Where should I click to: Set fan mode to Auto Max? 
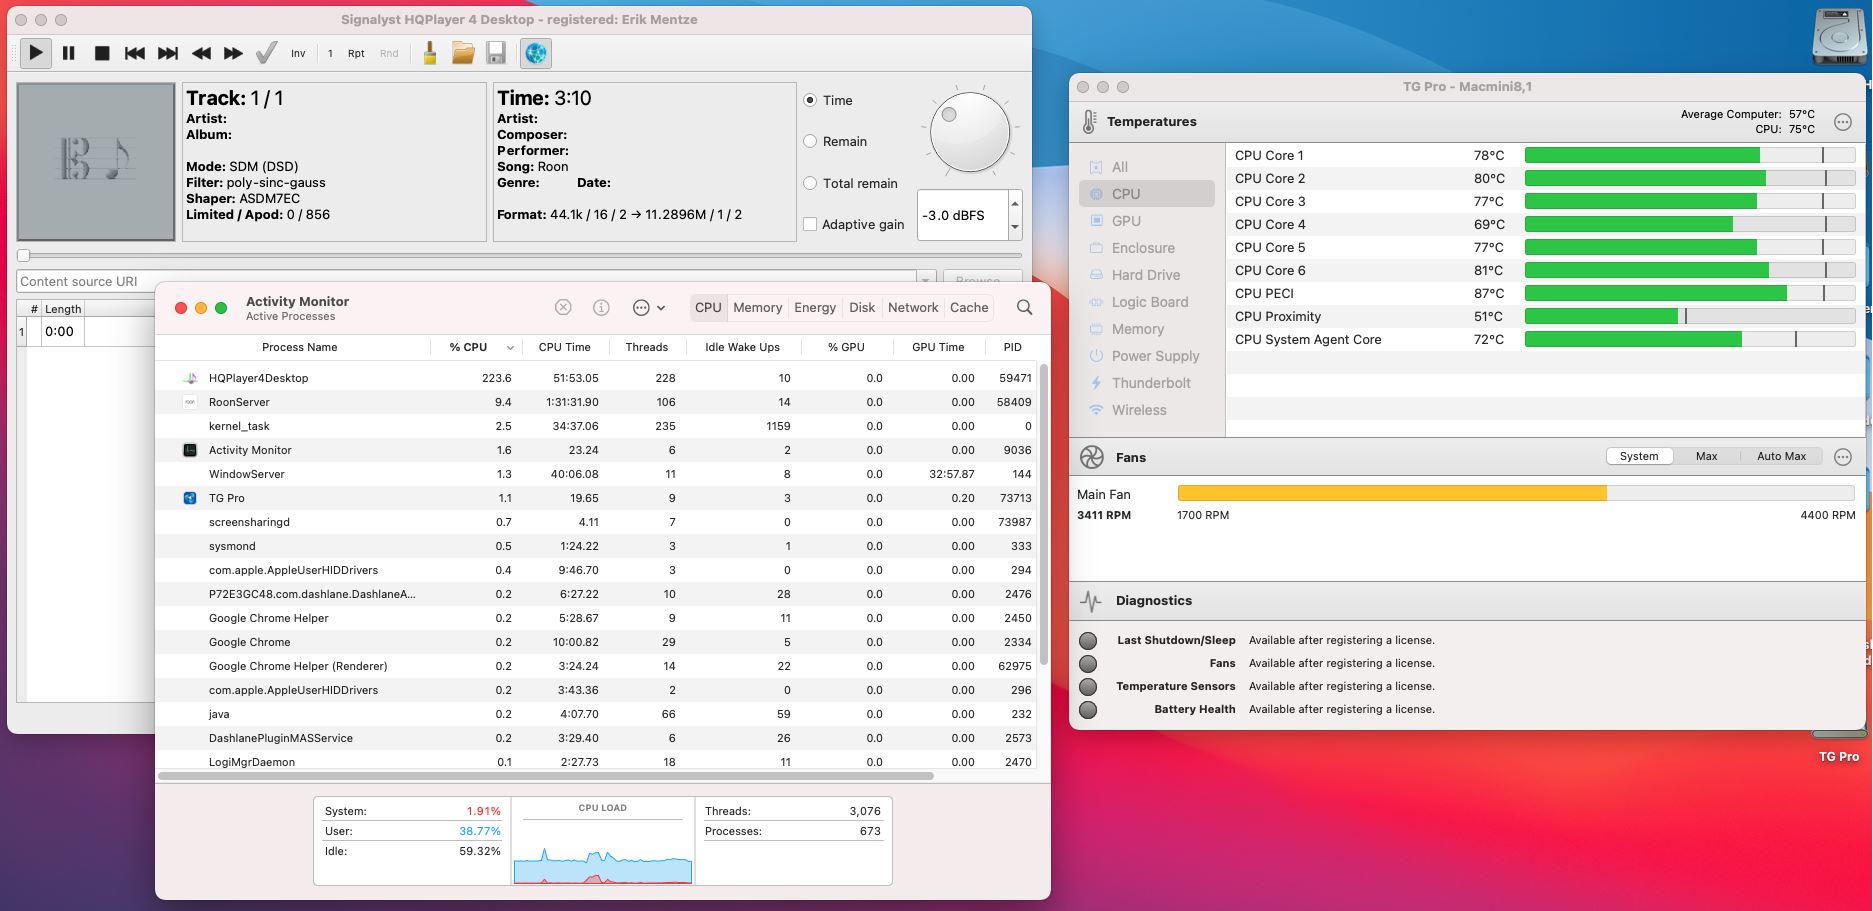(x=1780, y=457)
